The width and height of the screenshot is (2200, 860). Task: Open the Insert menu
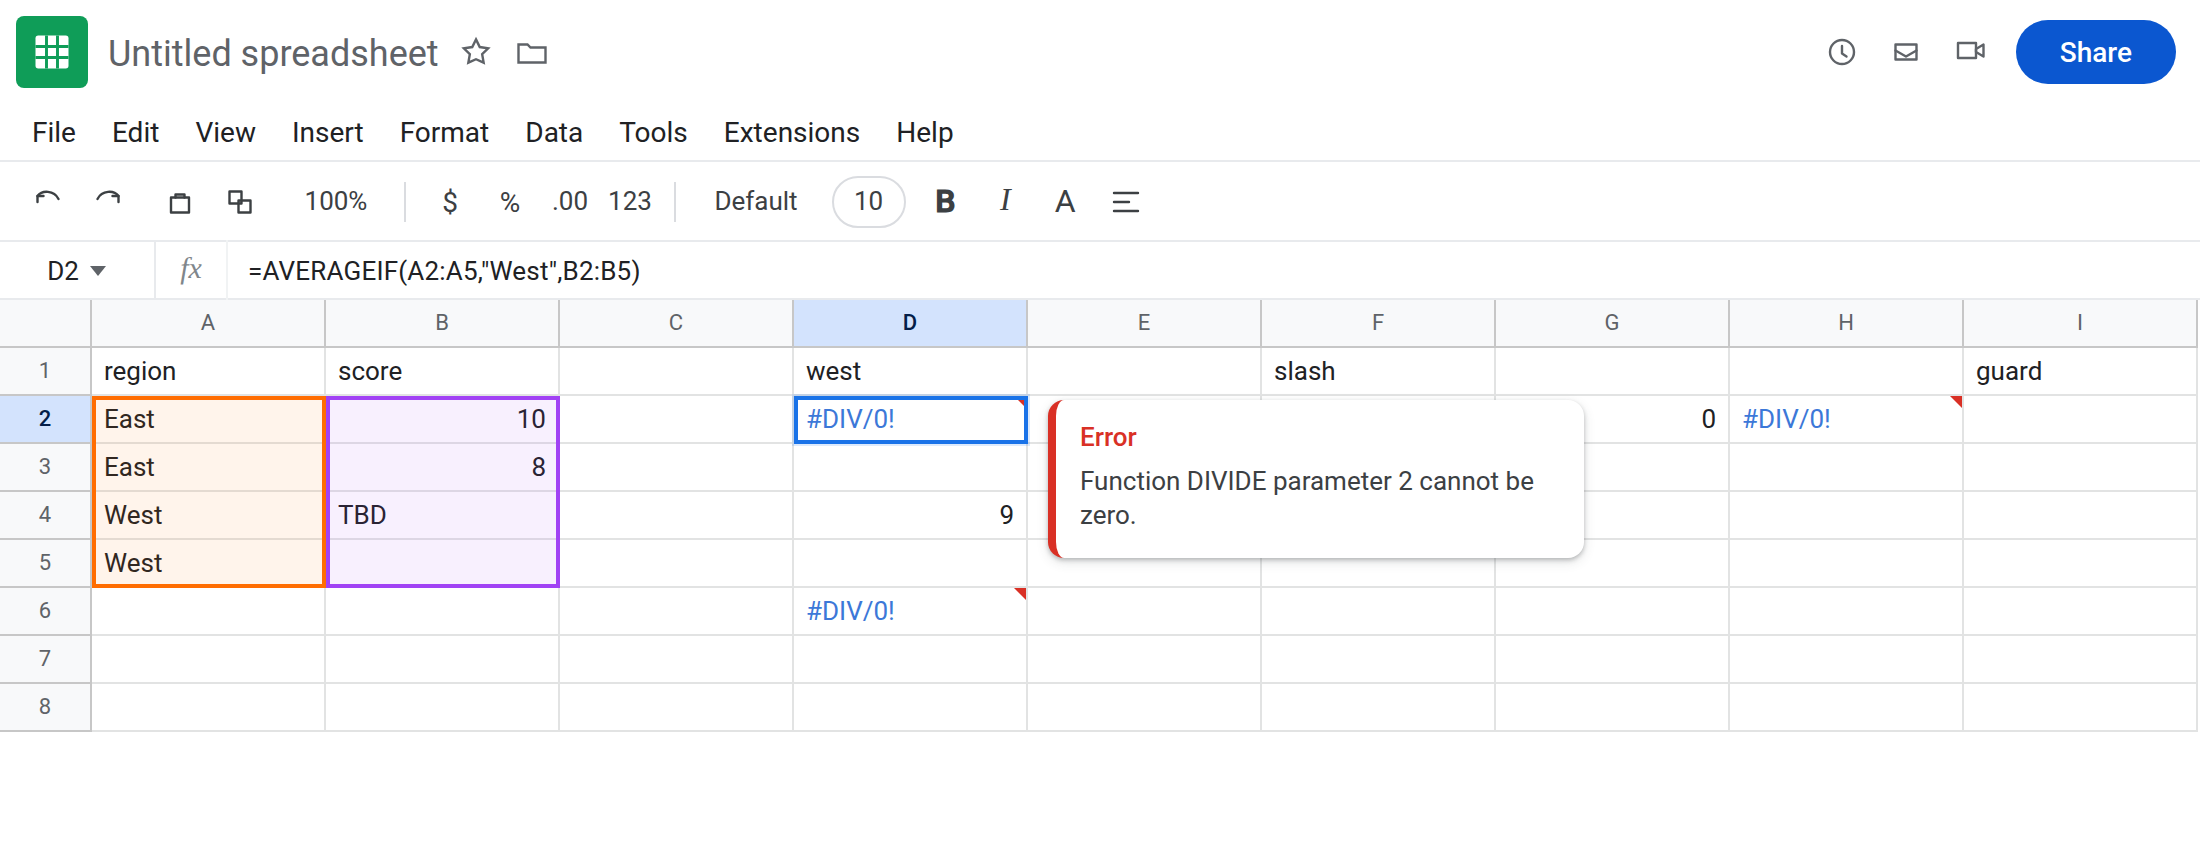point(327,133)
